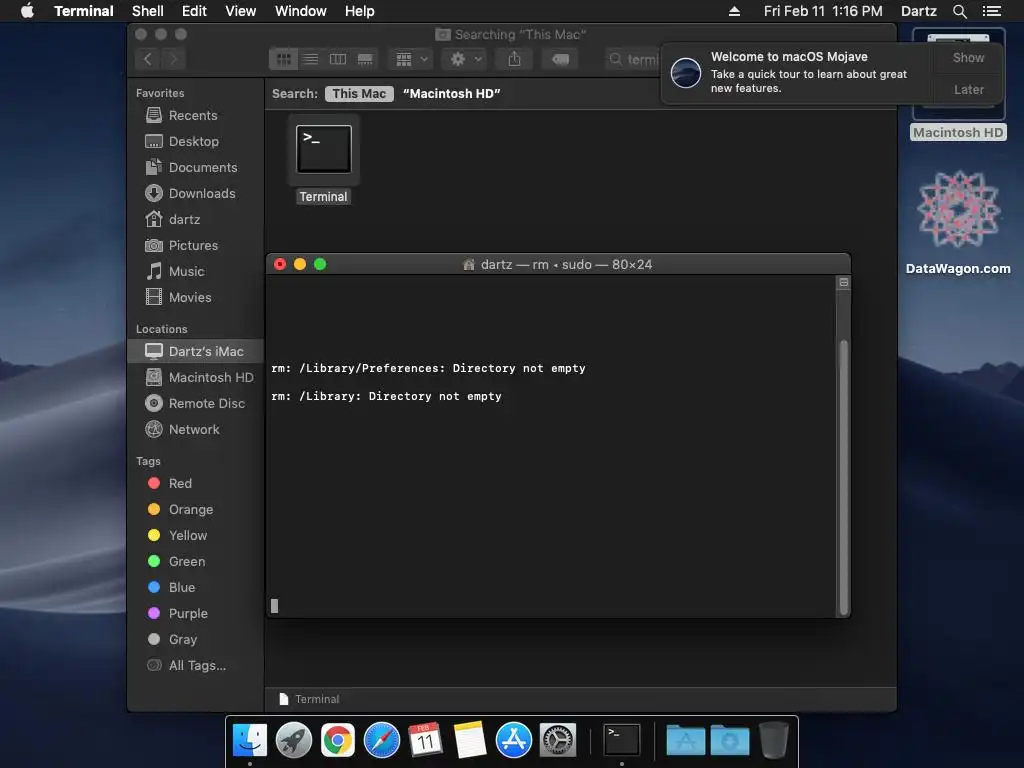Open Documents in Finder sidebar
This screenshot has height=768, width=1024.
click(202, 168)
